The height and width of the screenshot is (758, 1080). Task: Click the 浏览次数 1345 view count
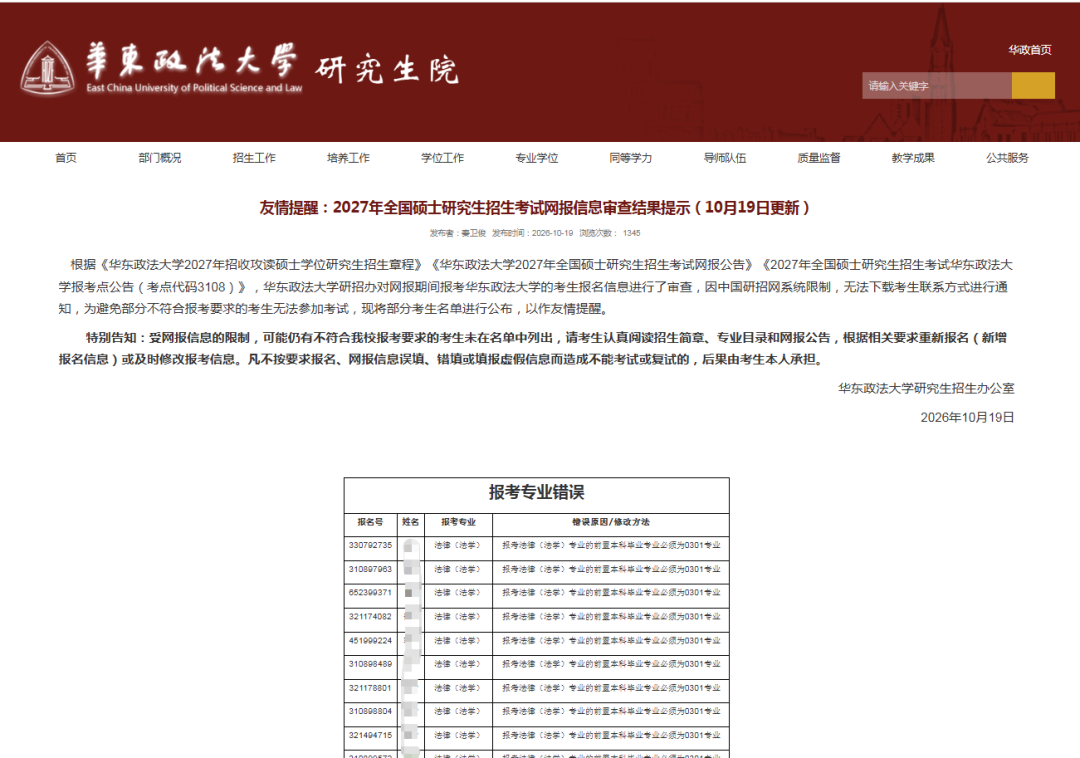[610, 233]
